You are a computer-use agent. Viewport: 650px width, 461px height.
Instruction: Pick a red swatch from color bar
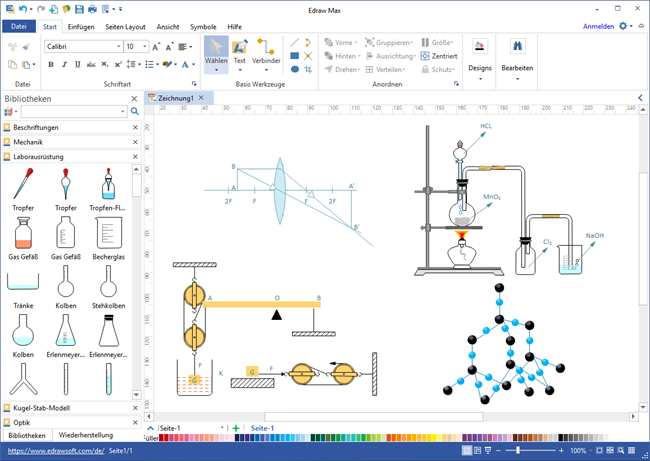pos(162,437)
